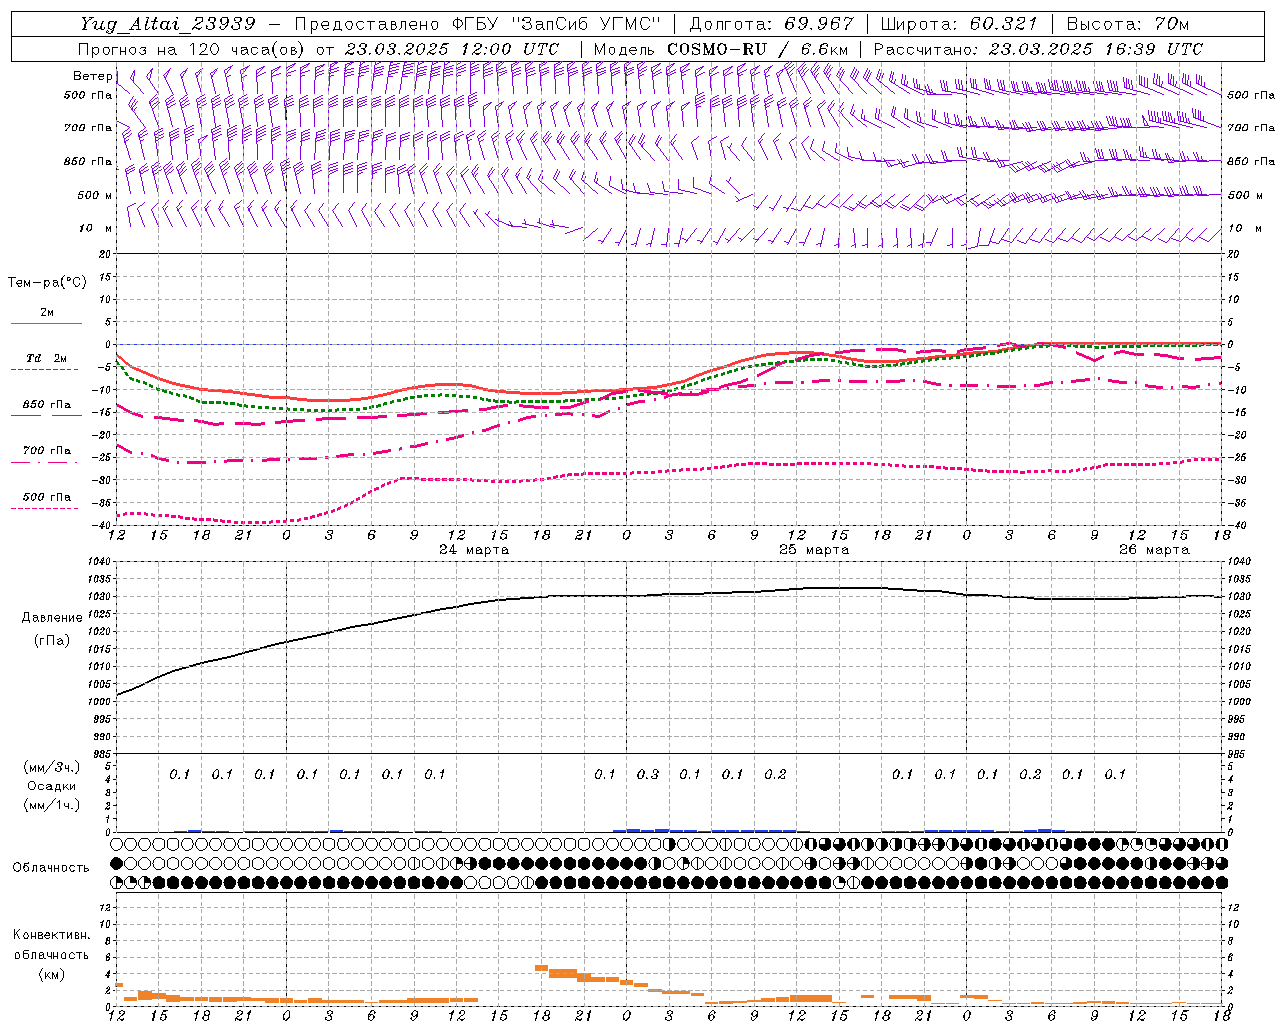Click the Давление panel label
The image size is (1280, 1024).
pos(52,618)
